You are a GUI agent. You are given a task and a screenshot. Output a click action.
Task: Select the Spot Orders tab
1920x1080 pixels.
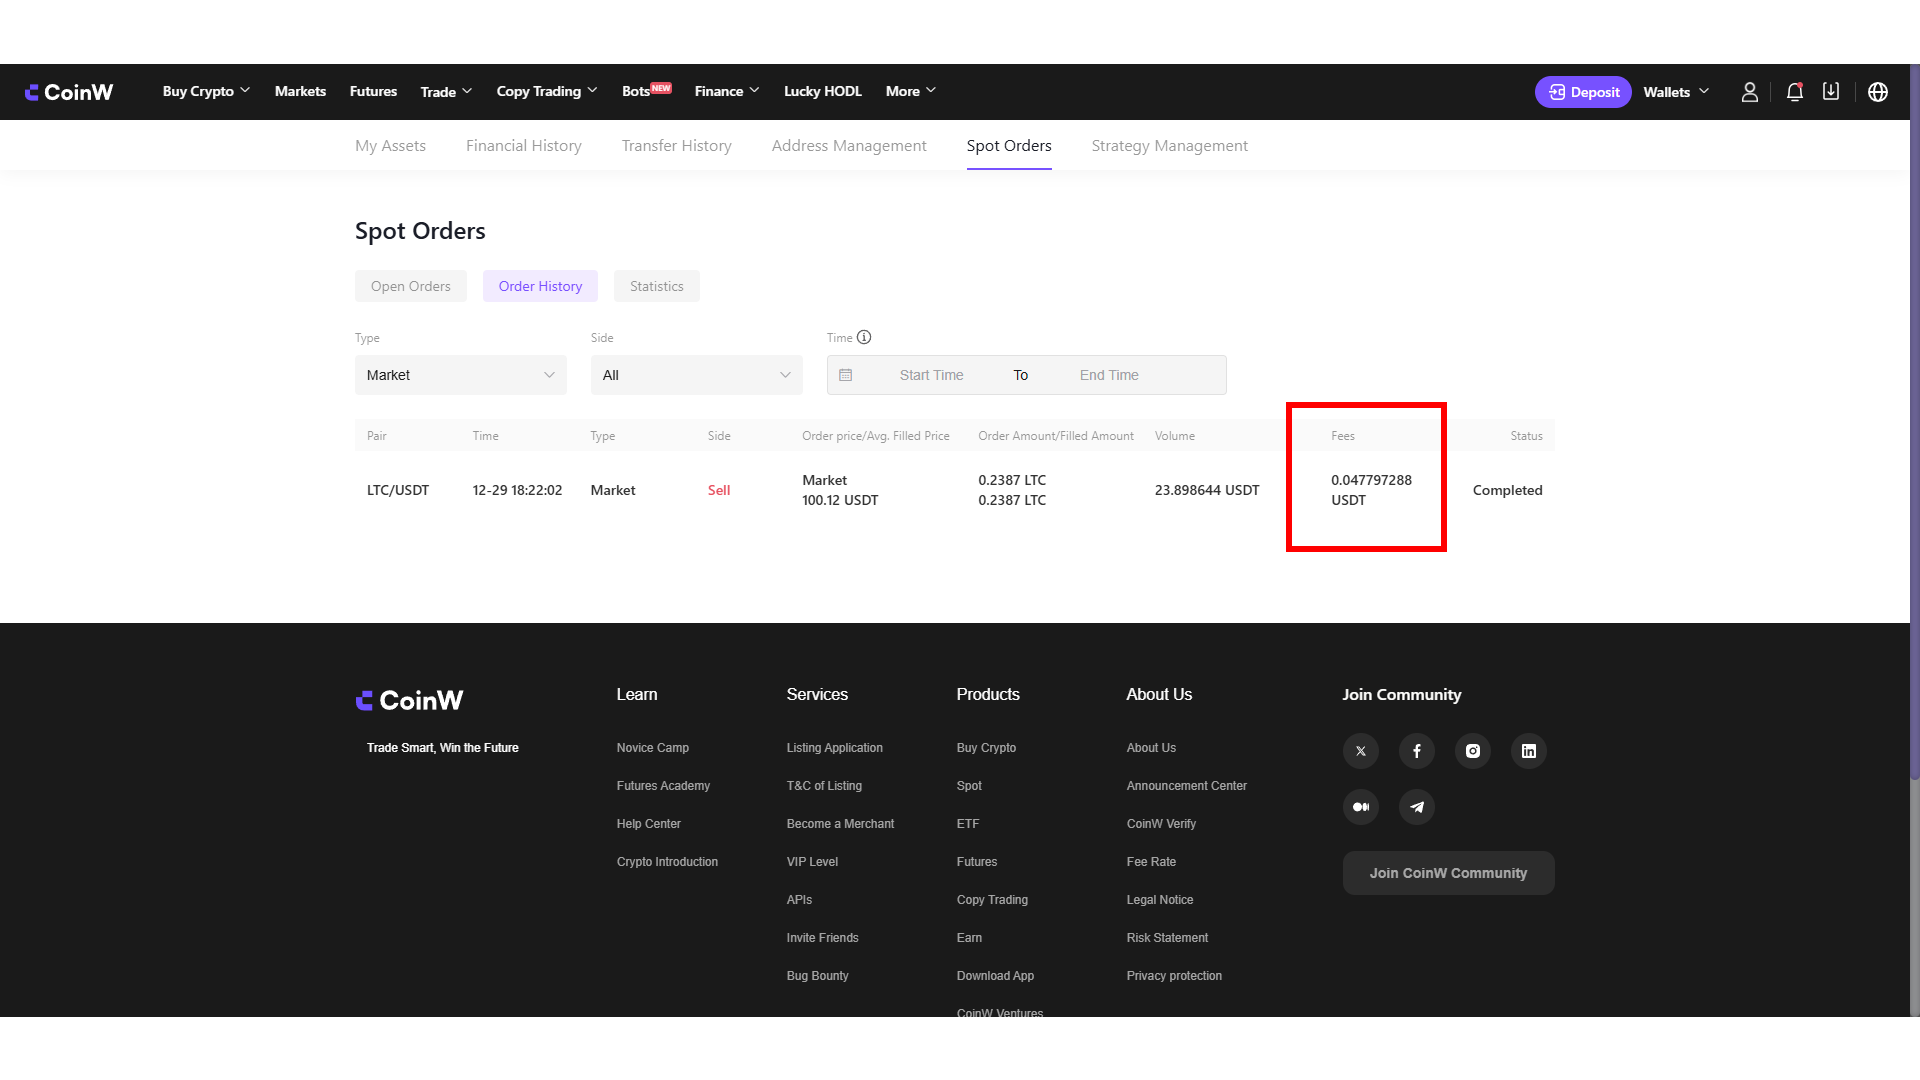click(1009, 146)
